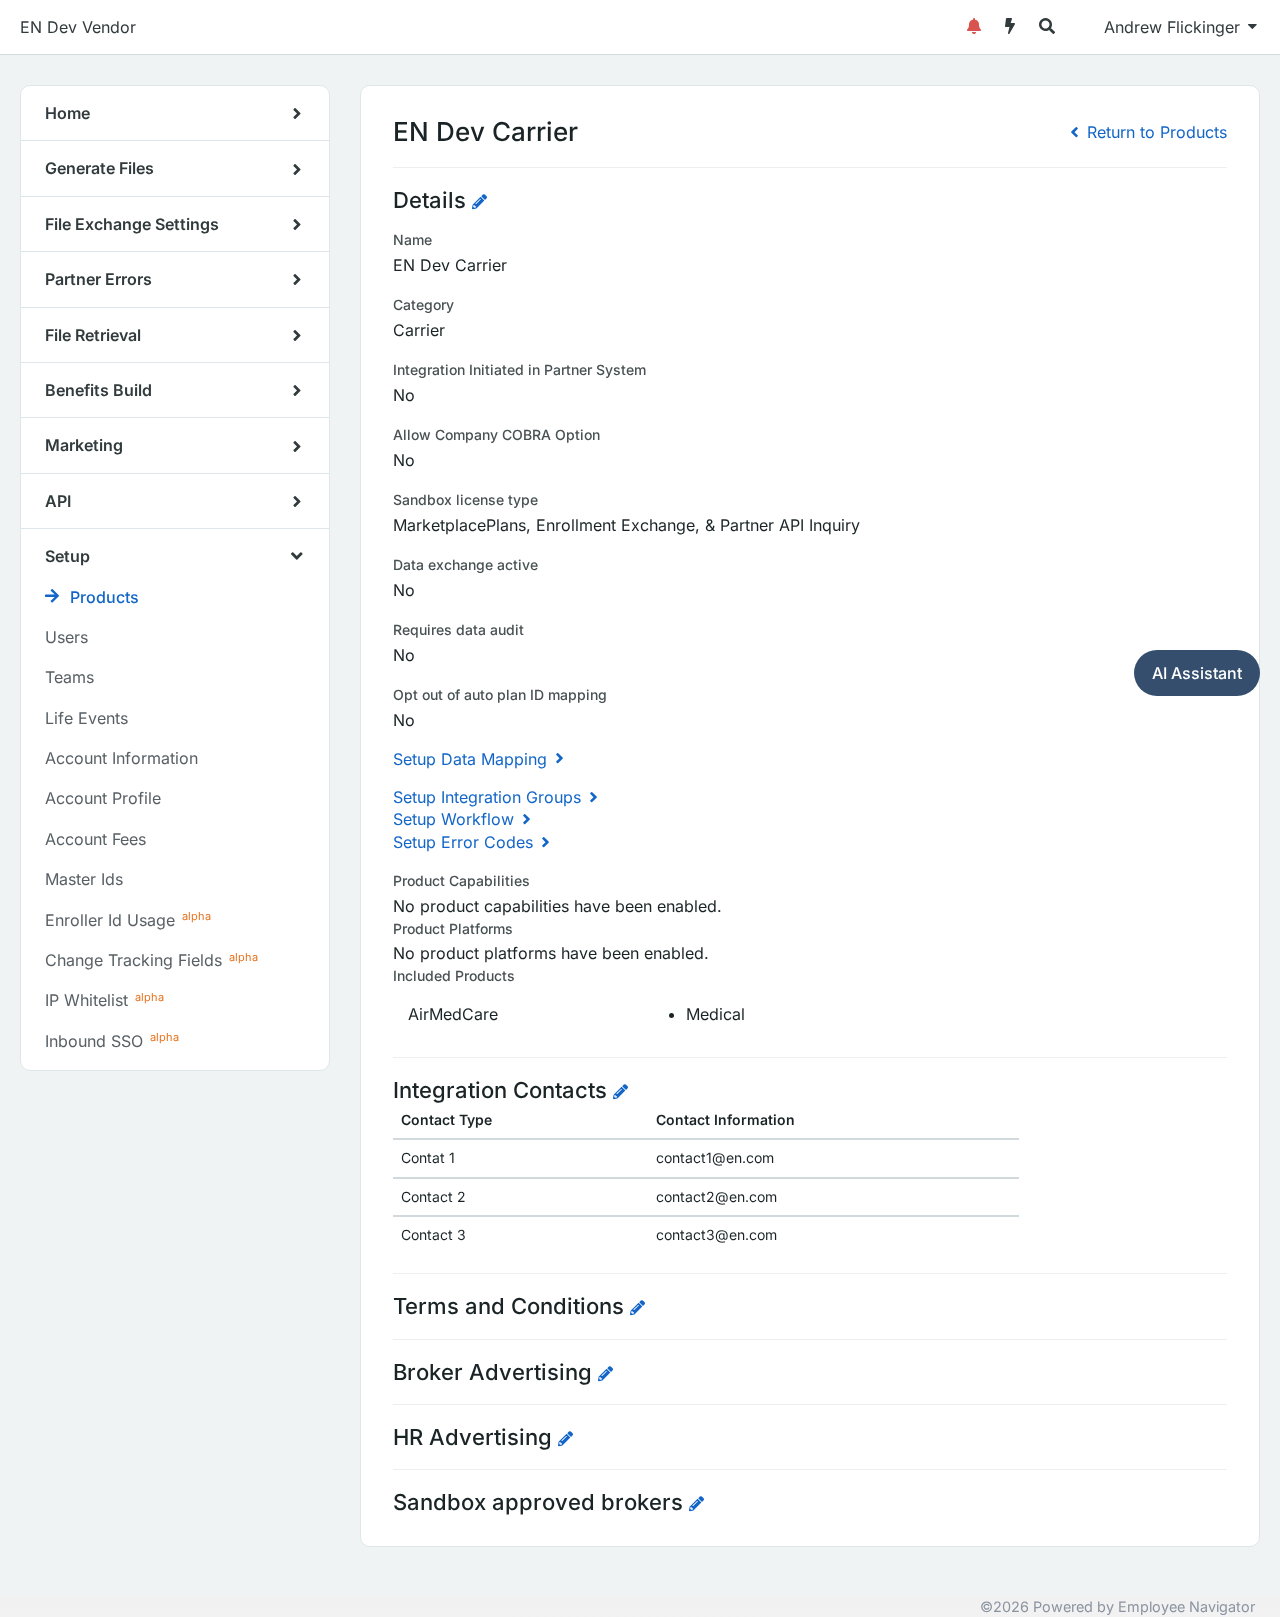This screenshot has width=1280, height=1617.
Task: Edit Terms and Conditions pencil icon
Action: point(638,1308)
